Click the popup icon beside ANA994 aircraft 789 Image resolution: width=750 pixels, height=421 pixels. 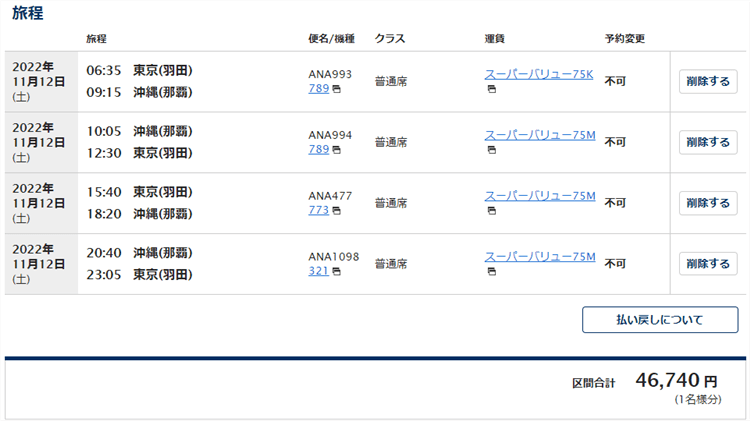[336, 151]
